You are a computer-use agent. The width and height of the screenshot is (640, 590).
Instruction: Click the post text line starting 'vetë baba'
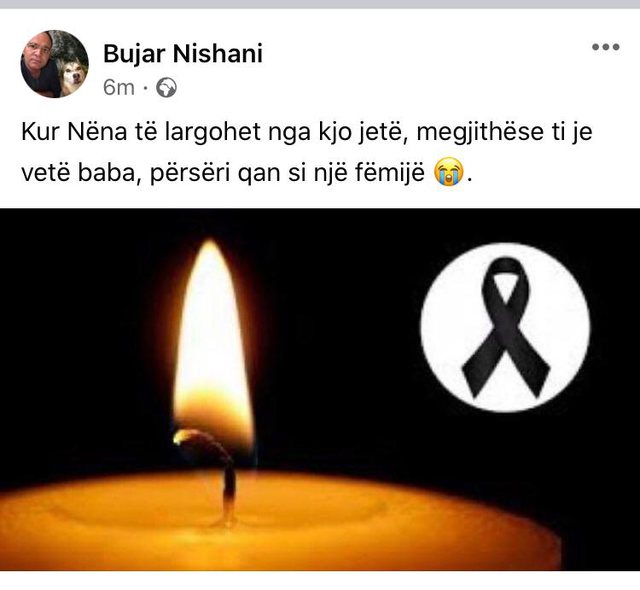(x=246, y=173)
